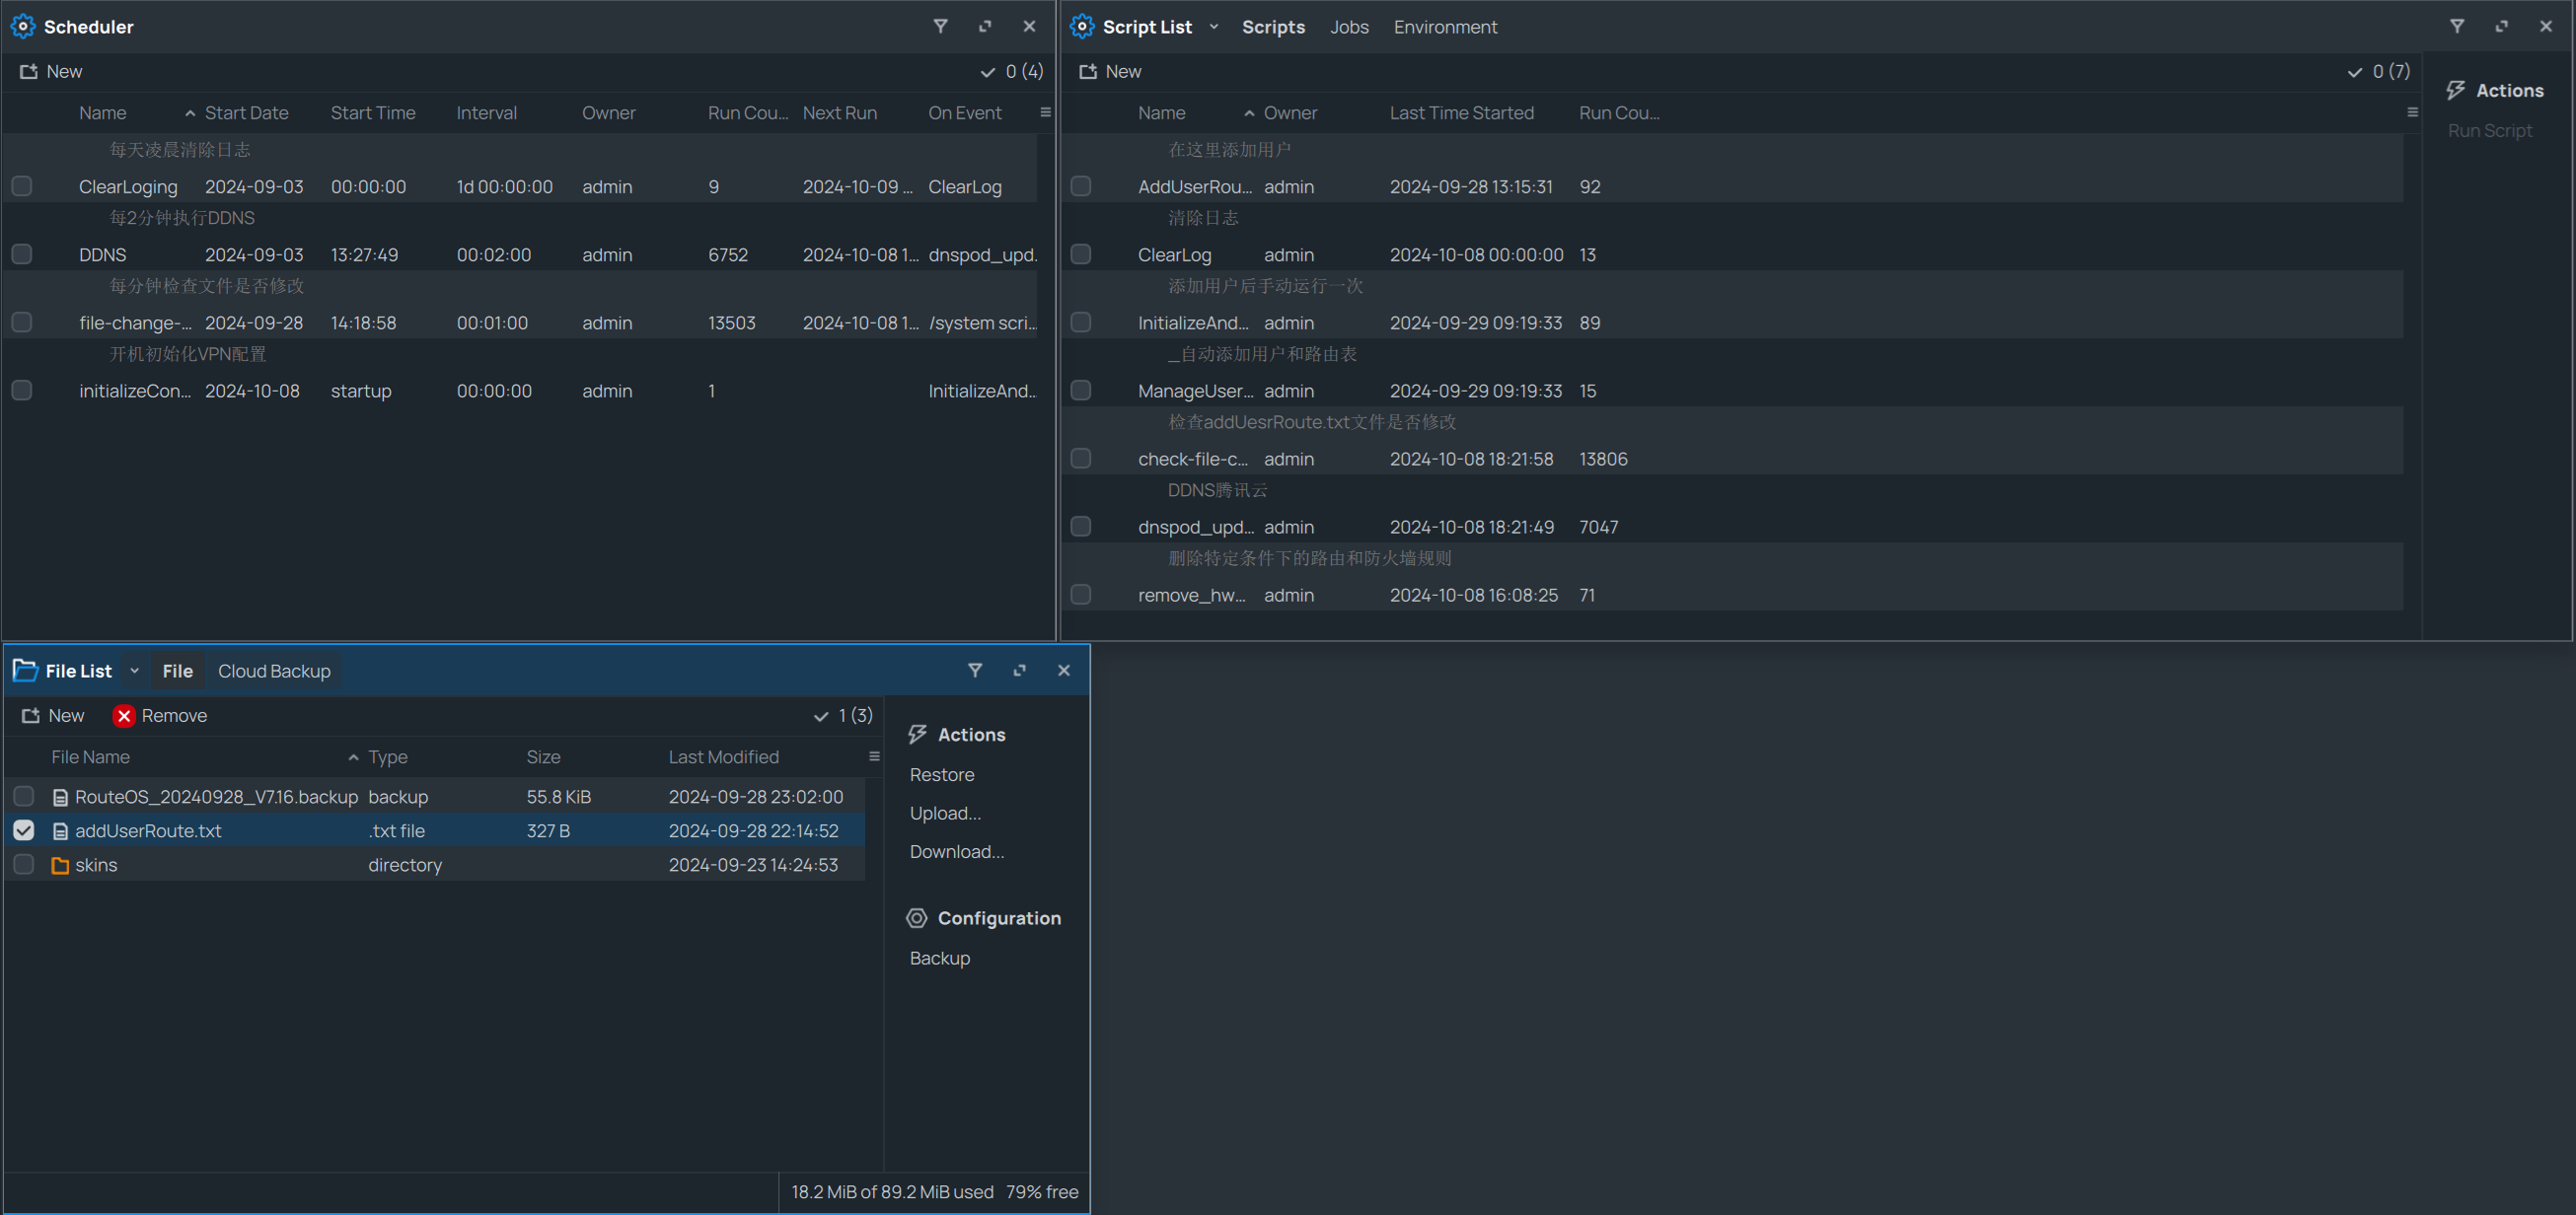Sort the files by the File Name column
This screenshot has height=1215, width=2576.
[91, 756]
